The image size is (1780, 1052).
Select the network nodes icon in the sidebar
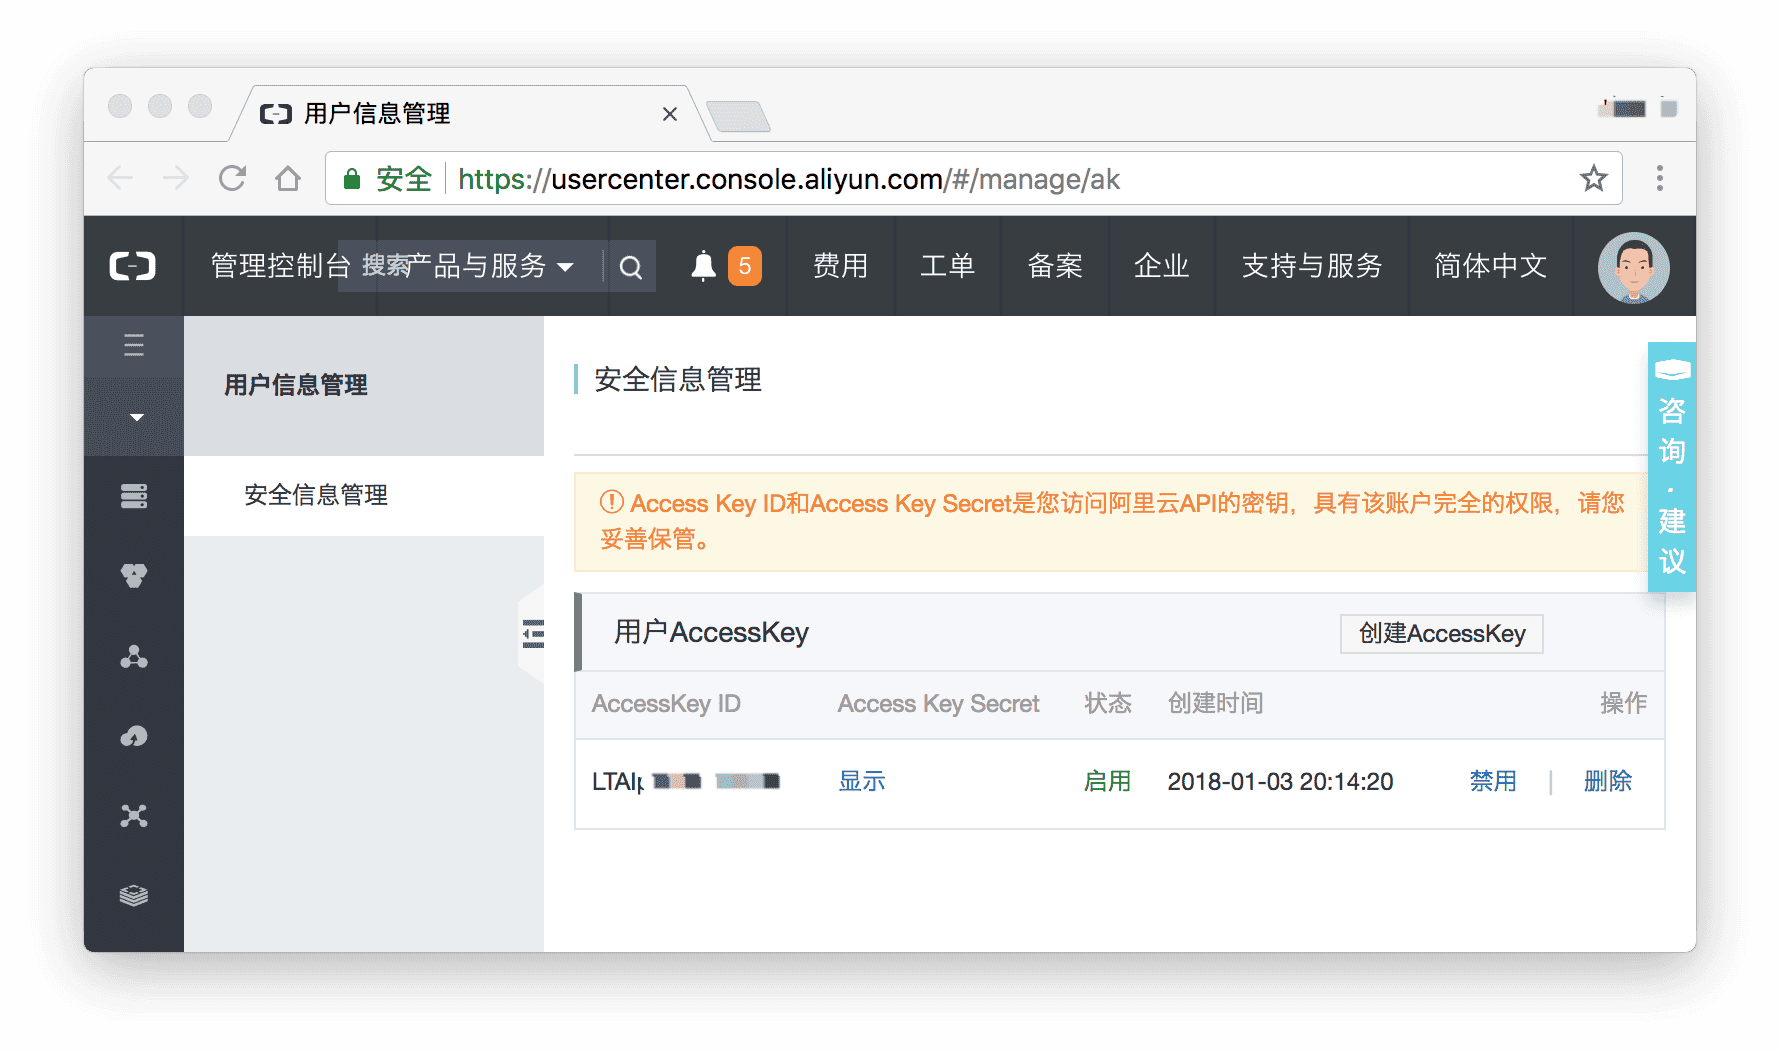tap(133, 656)
